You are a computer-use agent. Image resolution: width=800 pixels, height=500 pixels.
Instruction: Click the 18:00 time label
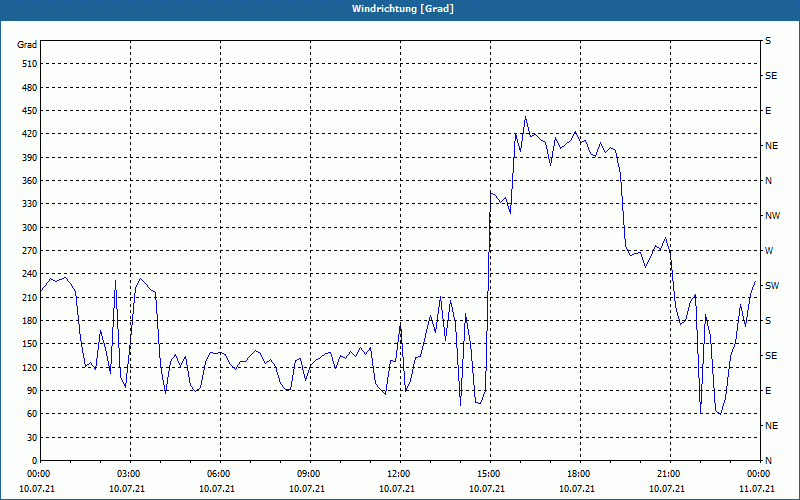[577, 474]
